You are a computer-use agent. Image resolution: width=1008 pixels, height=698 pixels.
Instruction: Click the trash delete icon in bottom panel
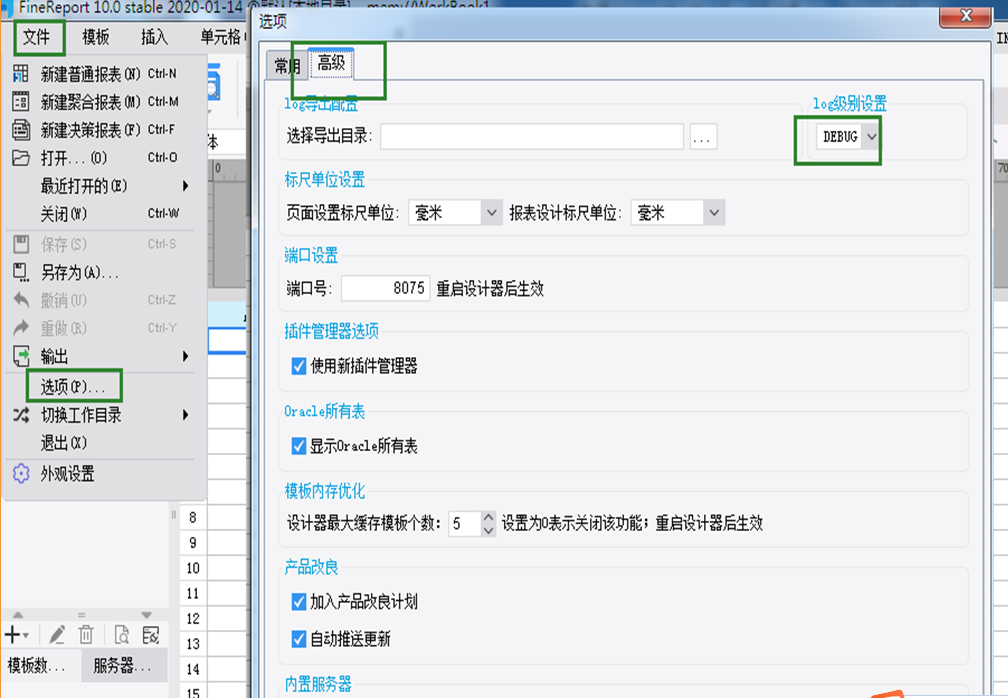[x=86, y=635]
